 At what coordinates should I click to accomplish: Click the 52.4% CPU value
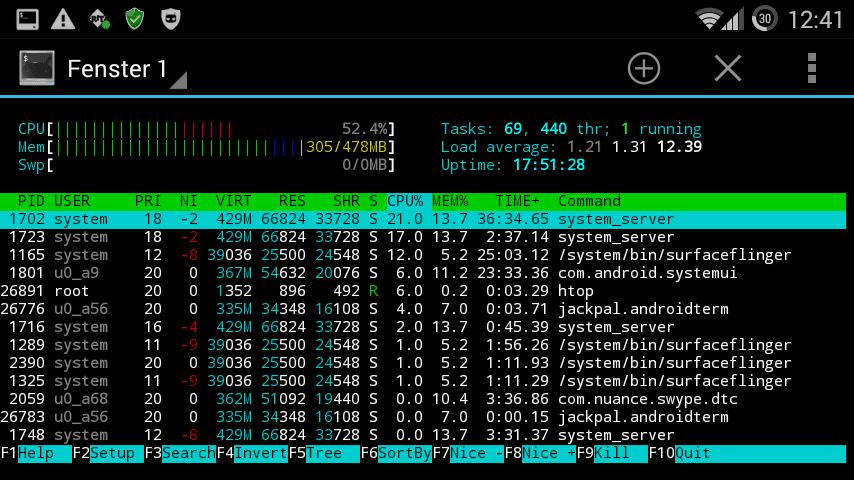(364, 129)
